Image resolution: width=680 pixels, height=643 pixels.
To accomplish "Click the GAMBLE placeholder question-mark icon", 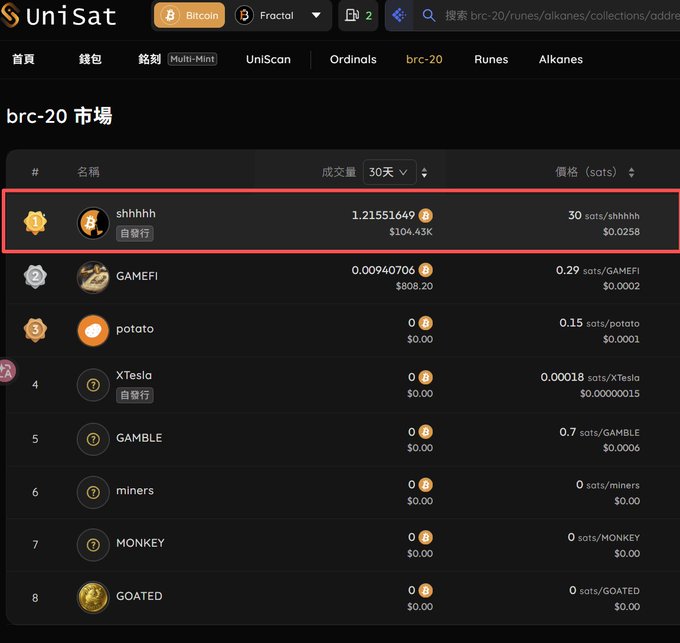I will click(93, 439).
